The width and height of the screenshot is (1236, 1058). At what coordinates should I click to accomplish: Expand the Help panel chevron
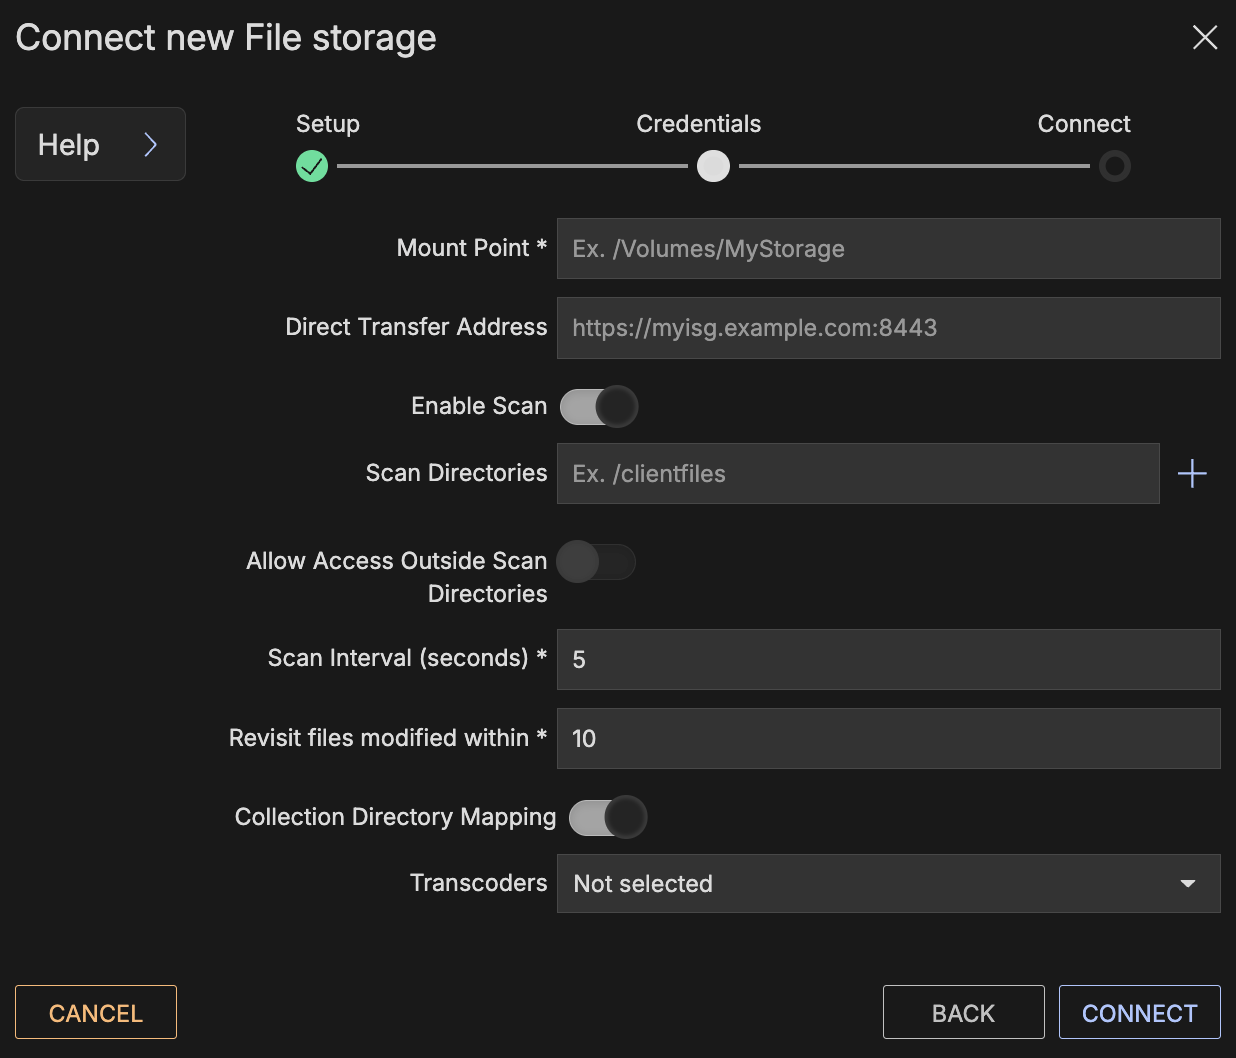point(150,145)
